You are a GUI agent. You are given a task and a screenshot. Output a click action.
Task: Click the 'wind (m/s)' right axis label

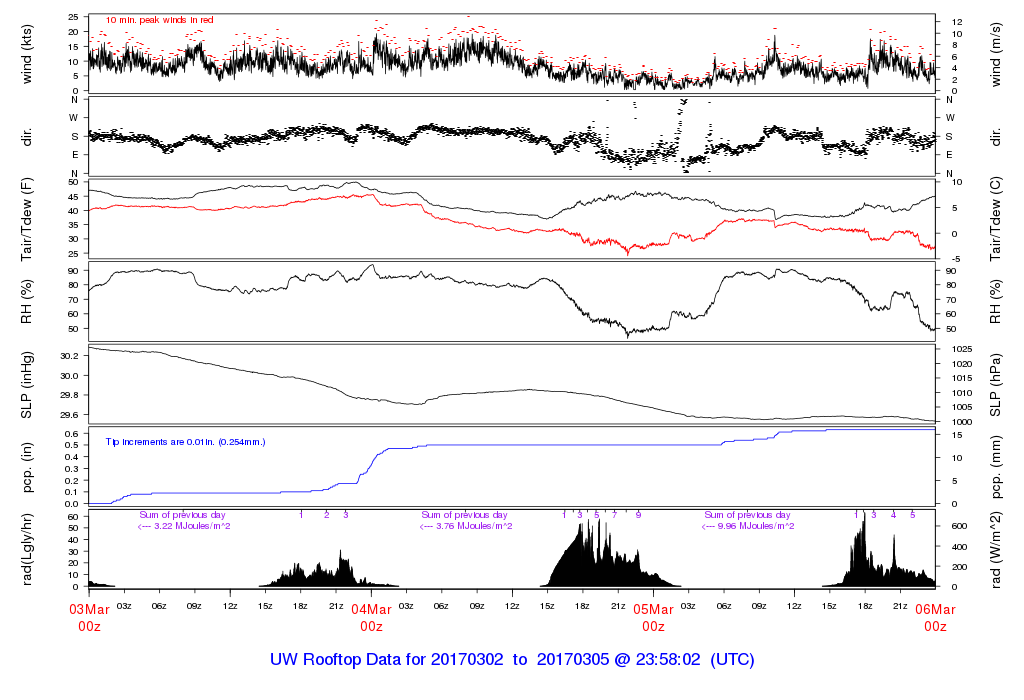pyautogui.click(x=995, y=54)
